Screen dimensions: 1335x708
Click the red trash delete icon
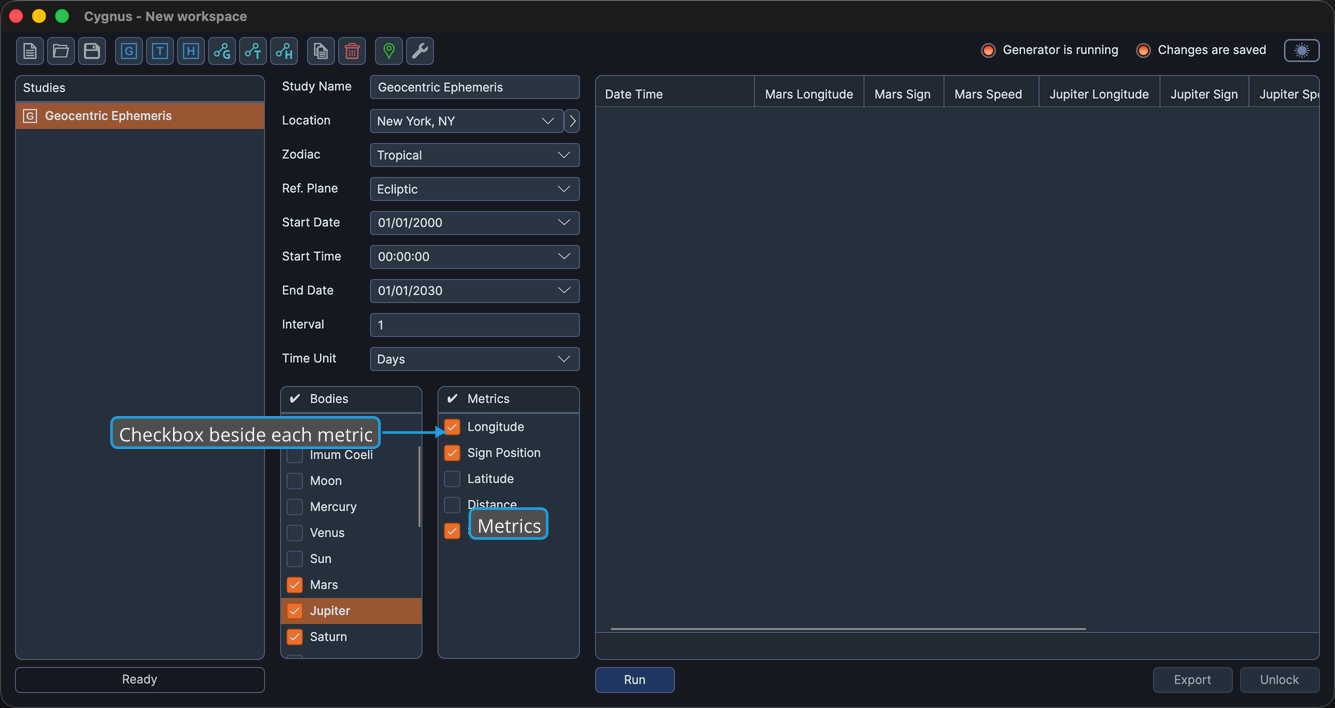tap(352, 51)
